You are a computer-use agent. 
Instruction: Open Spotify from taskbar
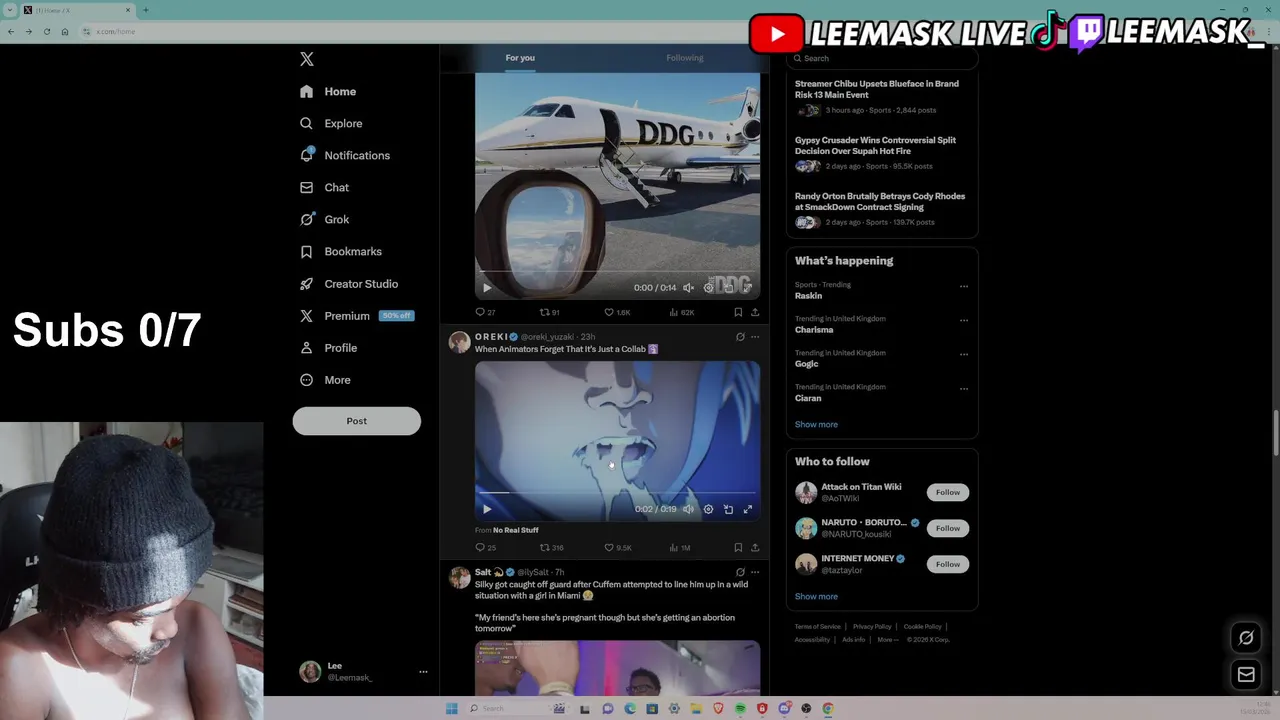click(740, 709)
